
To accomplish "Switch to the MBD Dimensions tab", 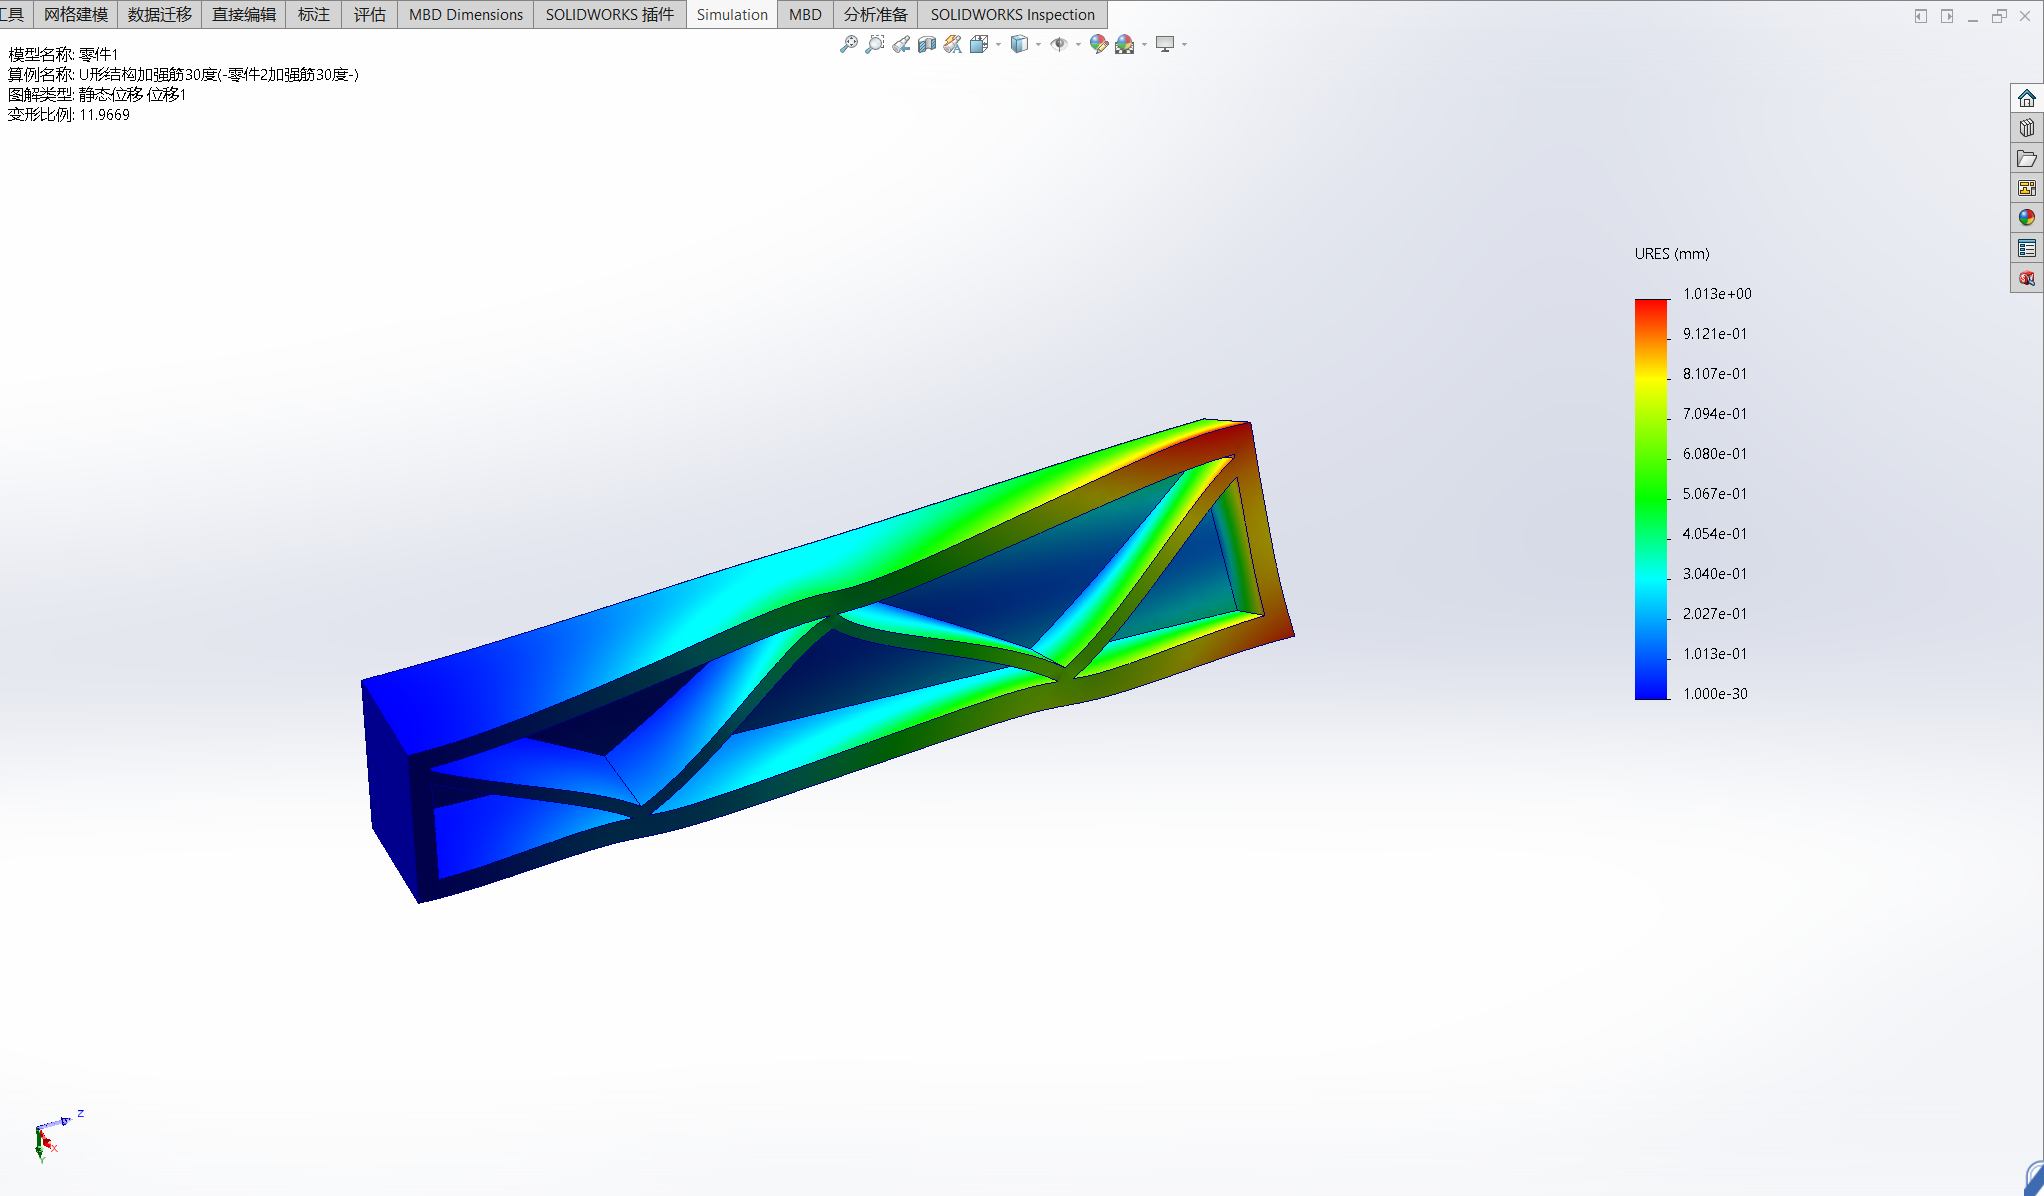I will [x=465, y=15].
